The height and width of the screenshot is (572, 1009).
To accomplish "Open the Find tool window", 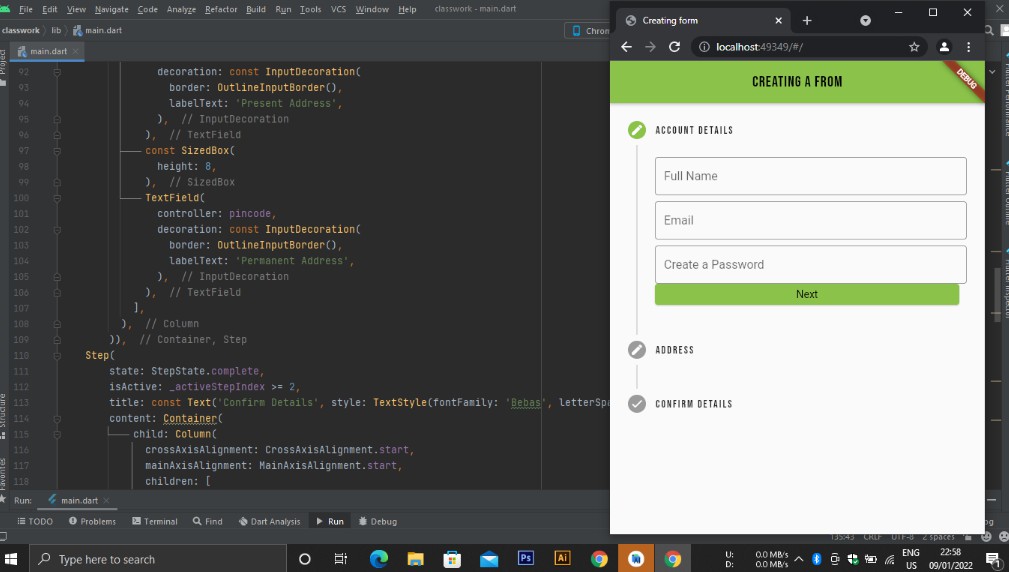I will tap(207, 521).
